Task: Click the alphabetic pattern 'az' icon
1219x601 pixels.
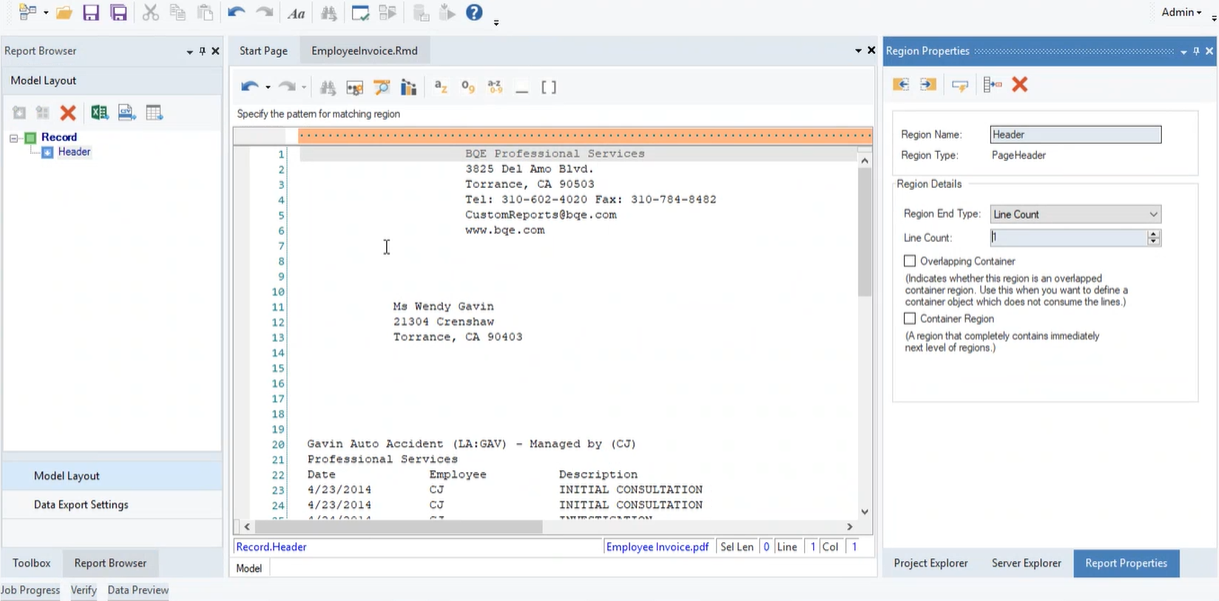Action: (x=441, y=87)
